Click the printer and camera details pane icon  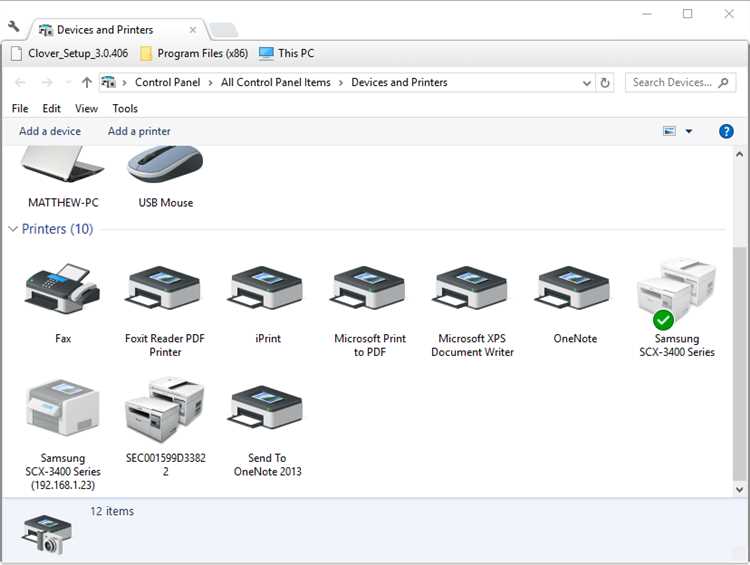coord(47,534)
